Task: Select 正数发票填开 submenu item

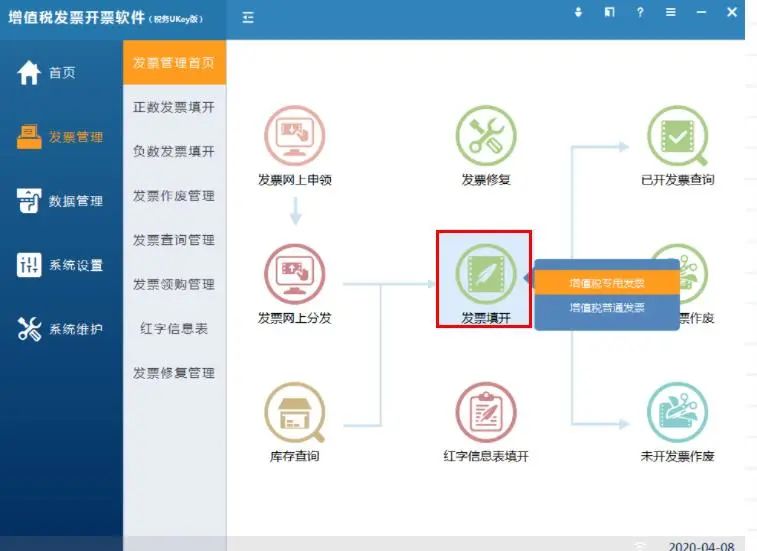Action: pyautogui.click(x=174, y=107)
